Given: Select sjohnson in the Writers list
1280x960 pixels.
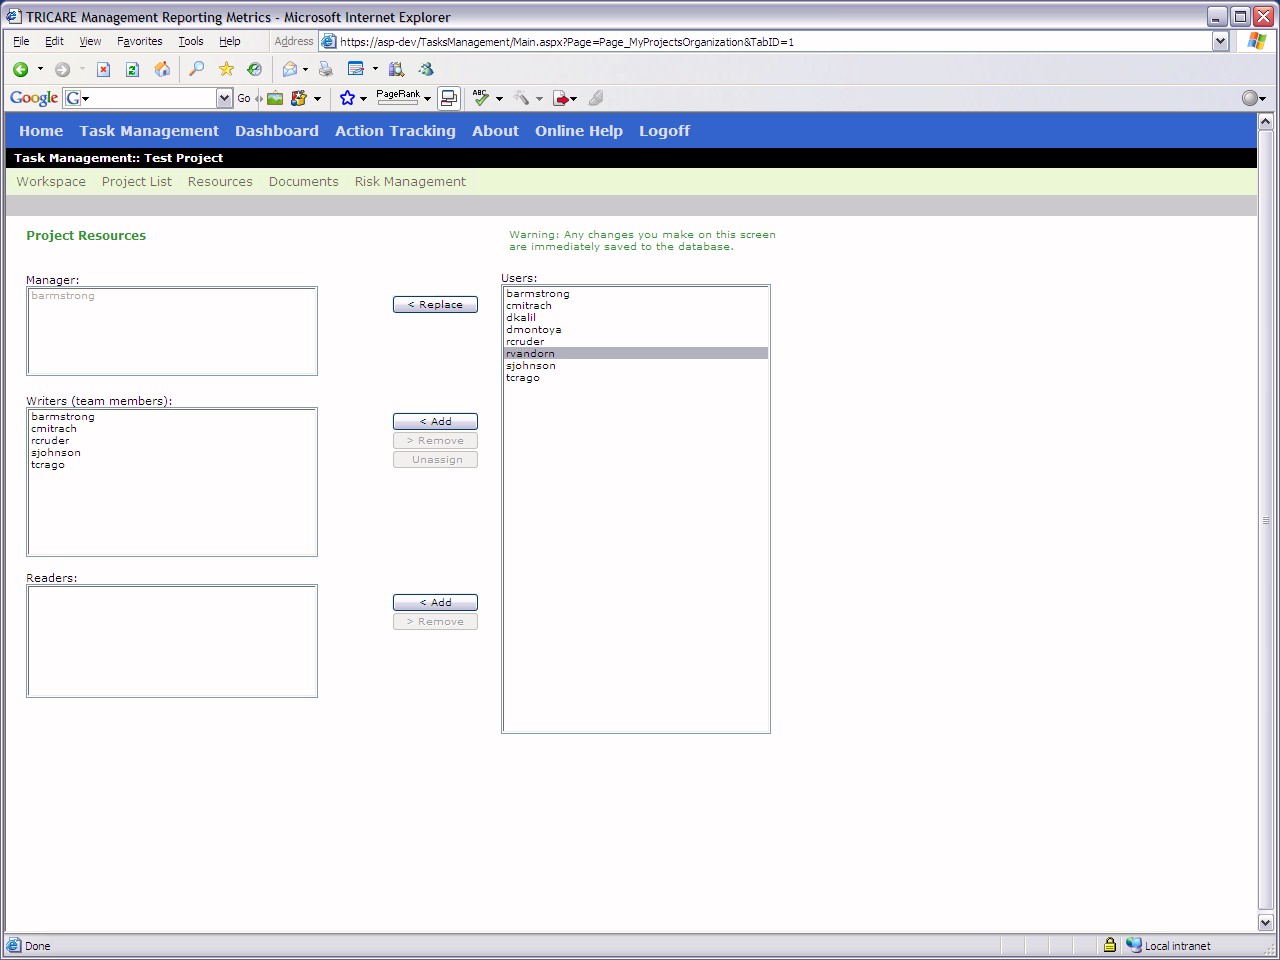Looking at the screenshot, I should click(56, 453).
